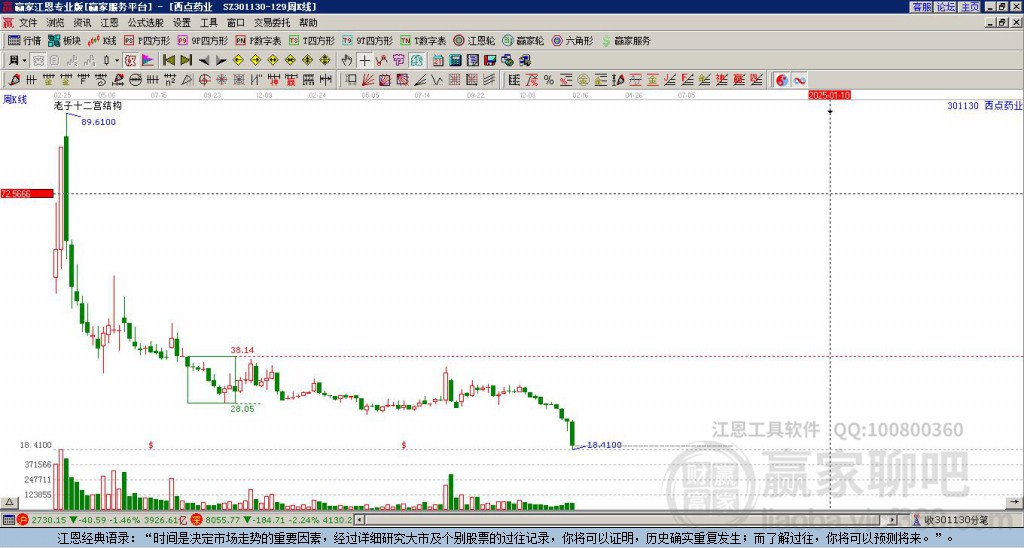Open the 行情 market quotes view

click(x=24, y=40)
